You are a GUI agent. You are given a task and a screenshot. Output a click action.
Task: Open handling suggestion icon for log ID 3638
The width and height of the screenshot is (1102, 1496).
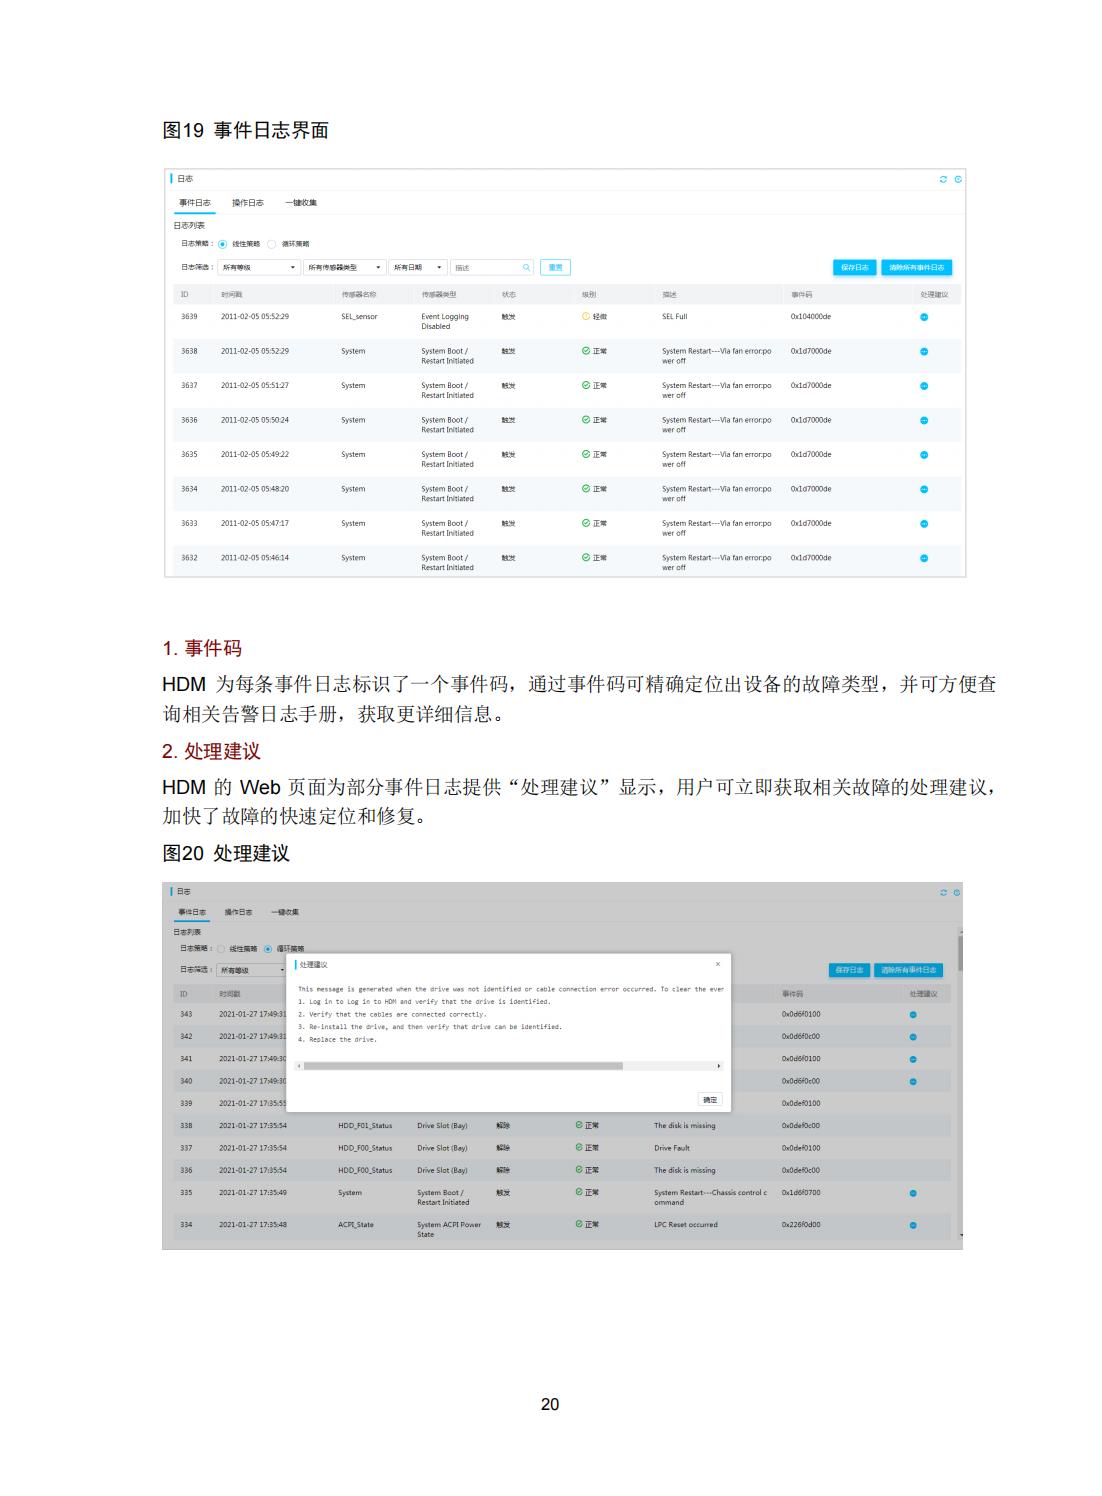[x=924, y=352]
